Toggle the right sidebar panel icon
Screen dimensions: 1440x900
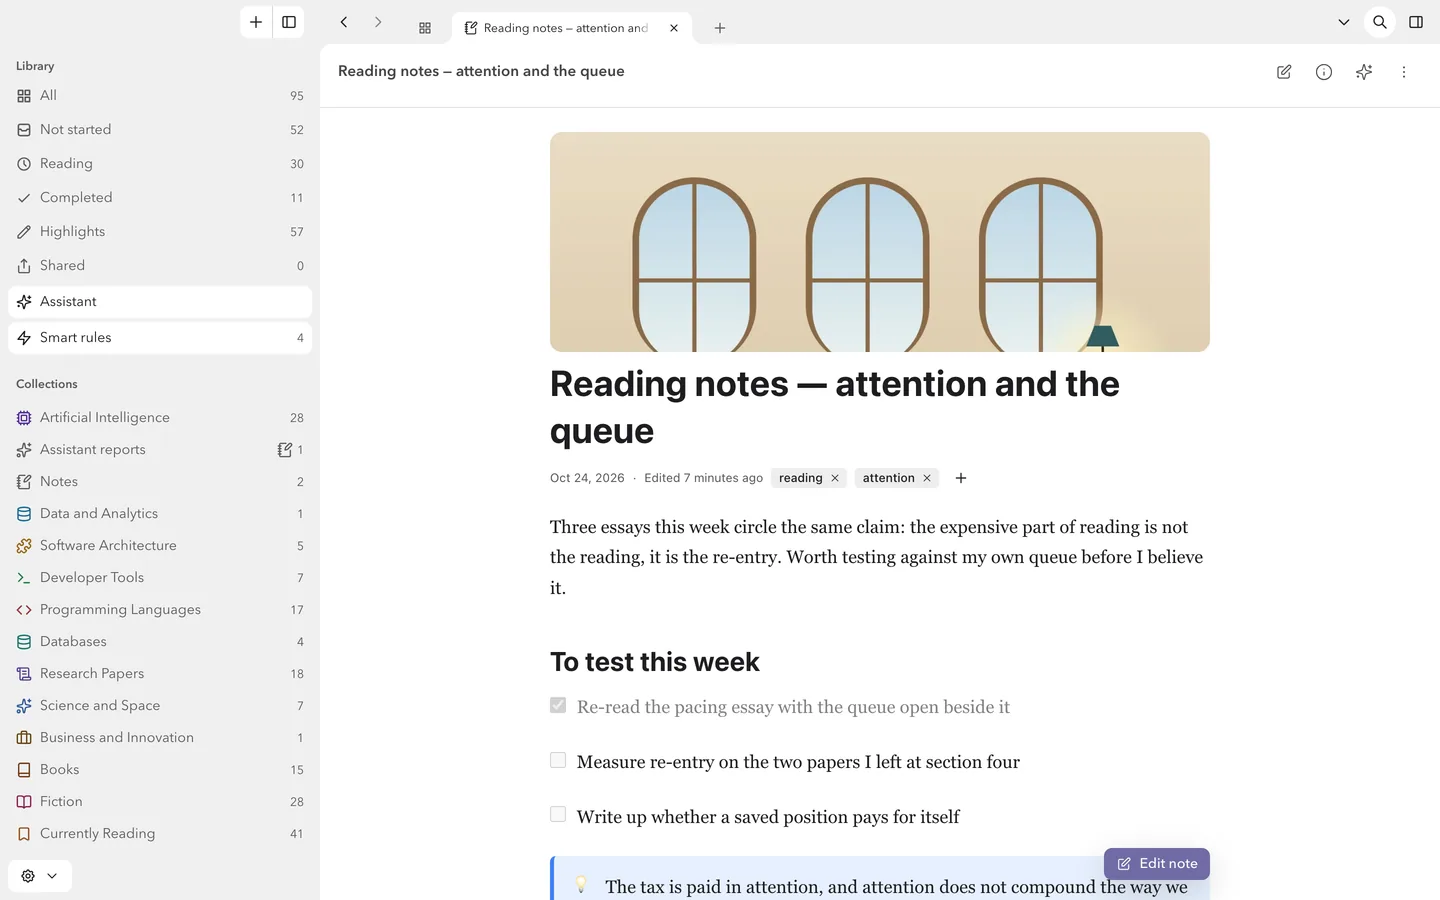click(1416, 22)
